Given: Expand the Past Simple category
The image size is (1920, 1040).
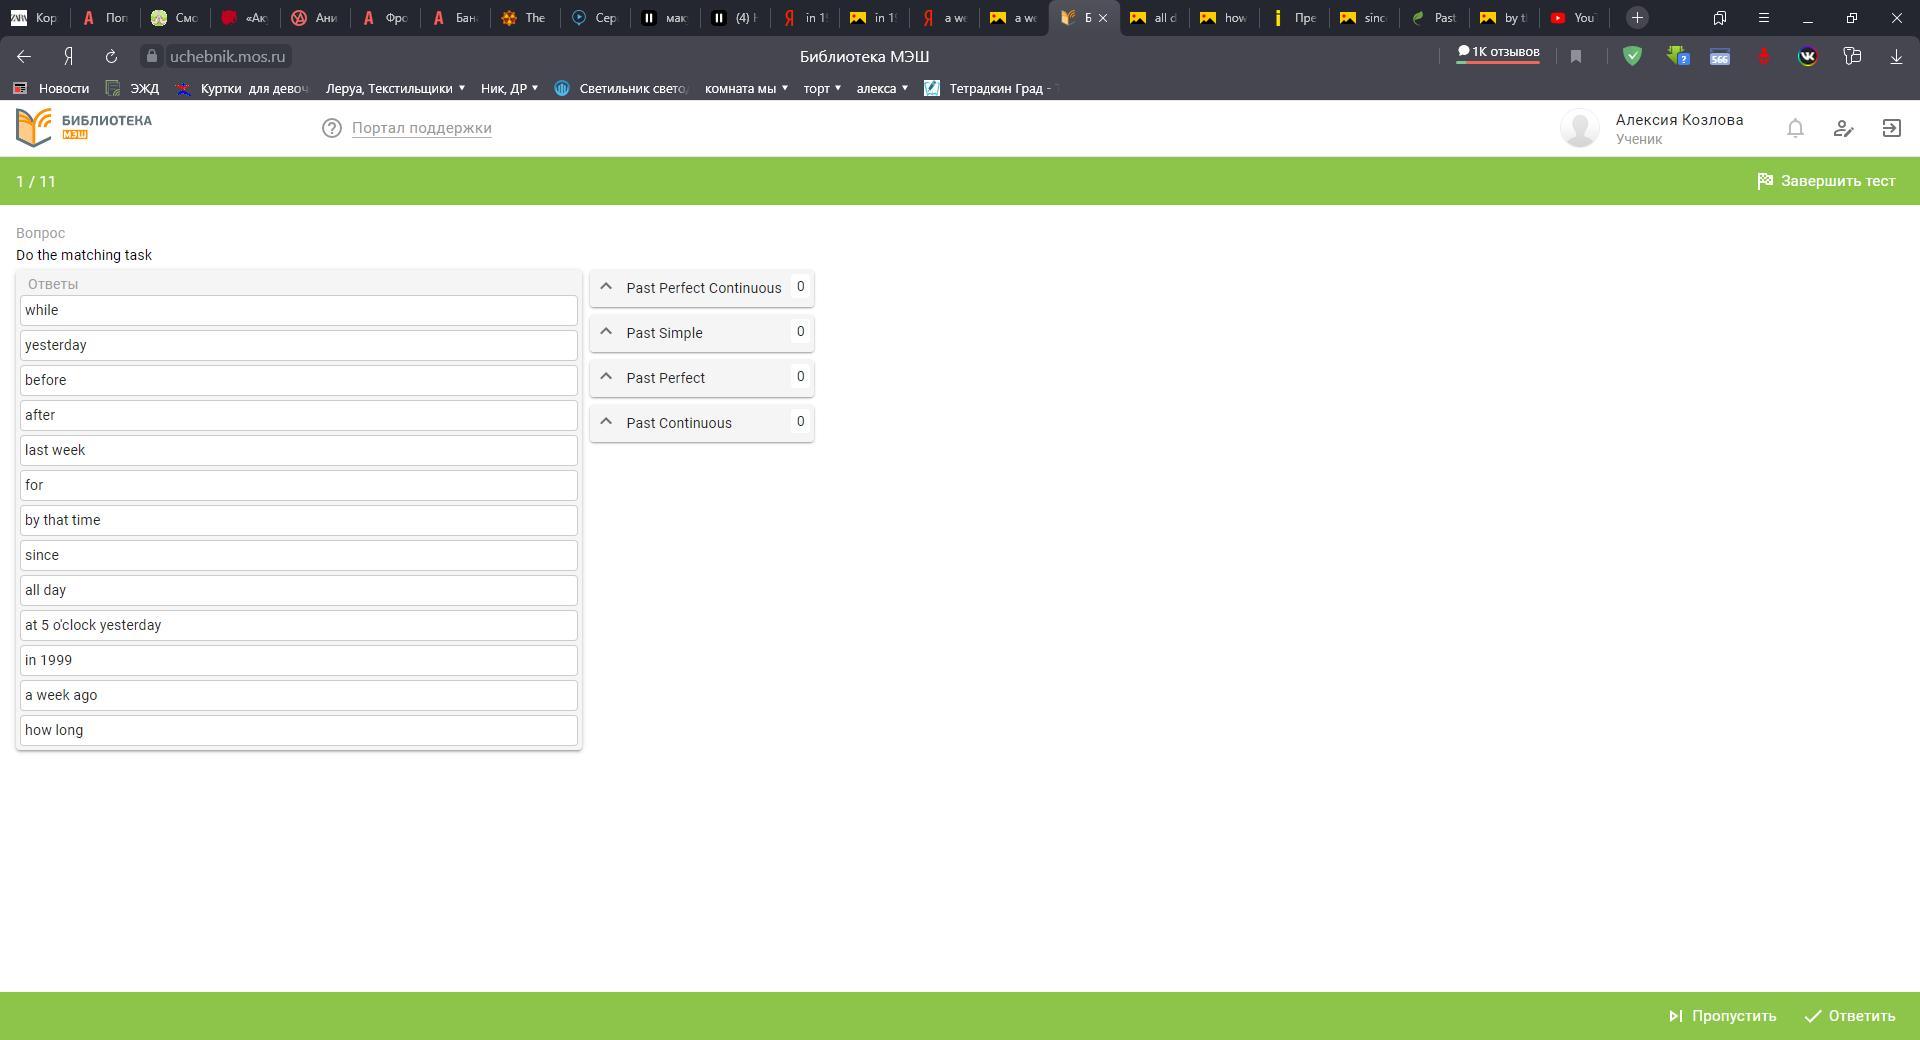Looking at the screenshot, I should click(x=606, y=332).
